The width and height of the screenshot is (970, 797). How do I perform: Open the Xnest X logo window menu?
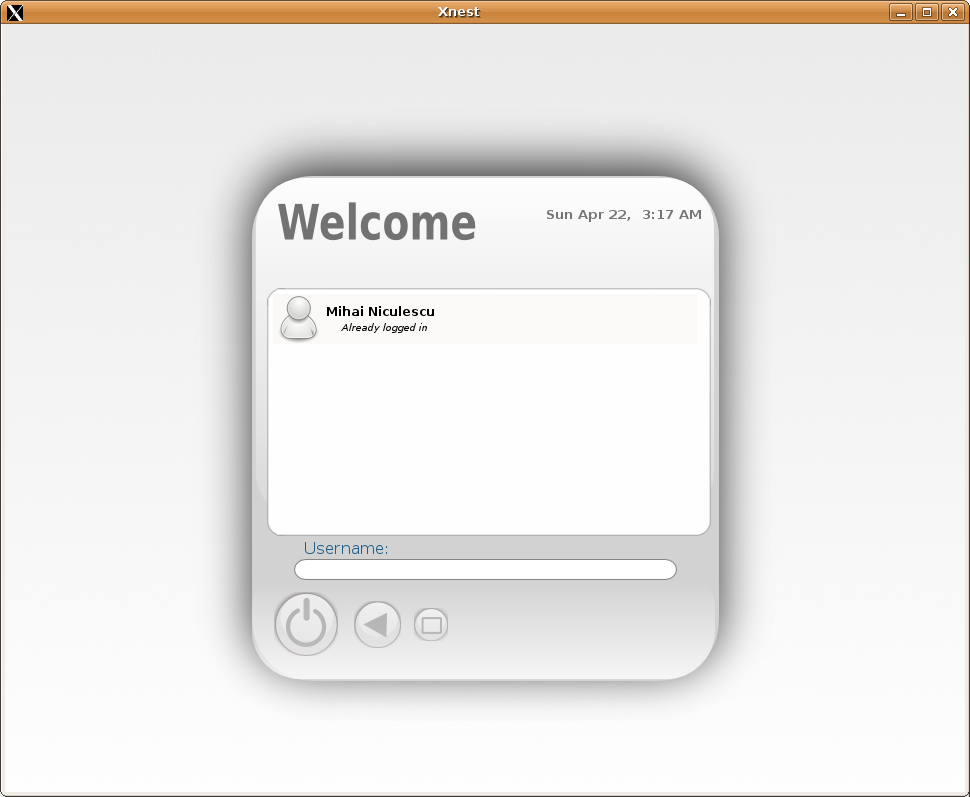point(14,12)
